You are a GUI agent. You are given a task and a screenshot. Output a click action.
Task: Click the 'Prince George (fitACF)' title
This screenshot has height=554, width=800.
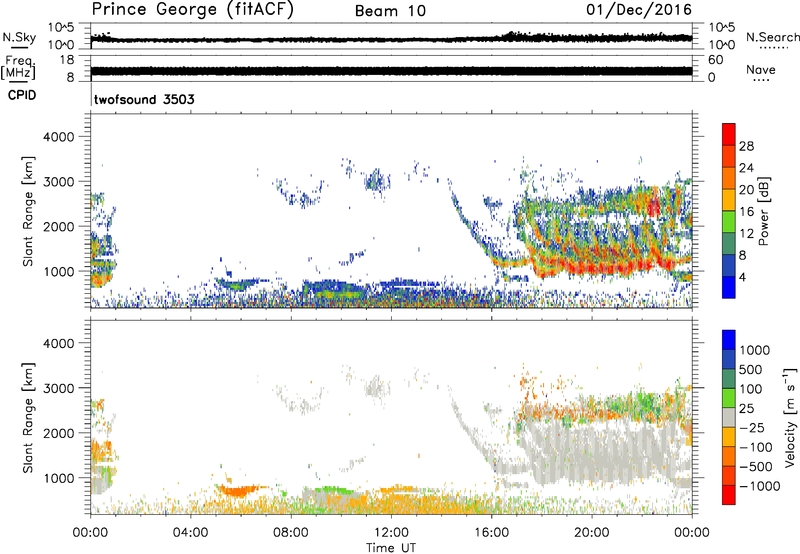(192, 9)
